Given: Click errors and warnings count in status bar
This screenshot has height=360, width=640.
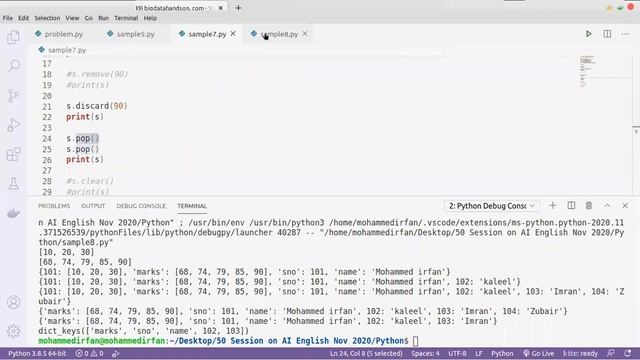Looking at the screenshot, I should (89, 353).
